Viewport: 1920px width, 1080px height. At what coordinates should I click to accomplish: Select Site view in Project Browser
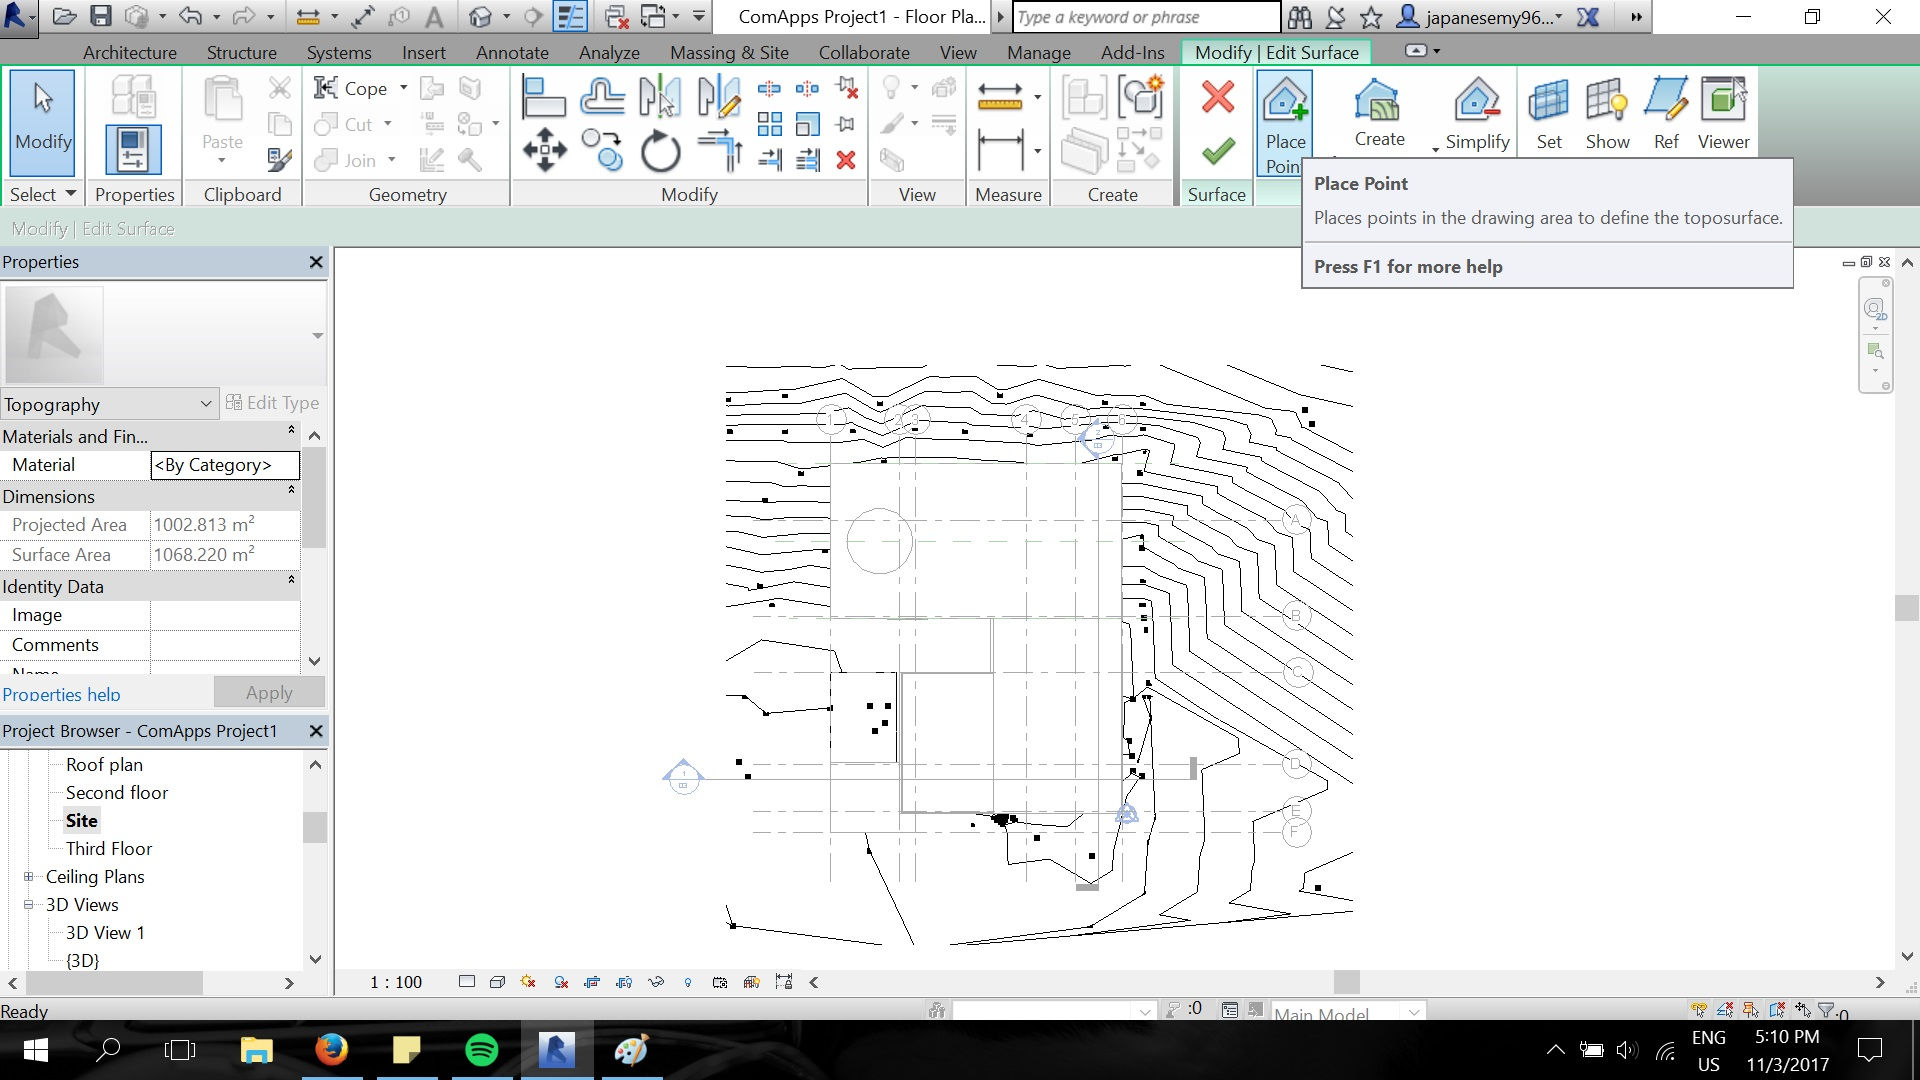(x=82, y=820)
